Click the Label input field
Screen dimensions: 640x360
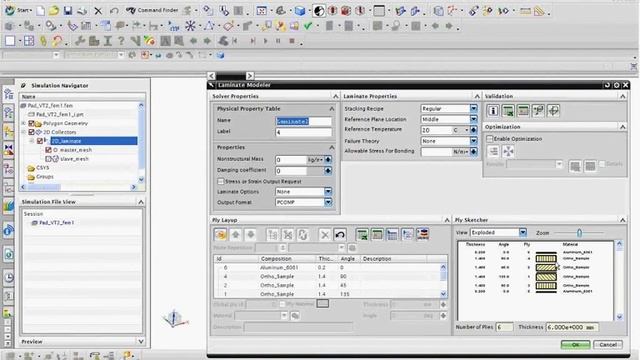click(303, 132)
